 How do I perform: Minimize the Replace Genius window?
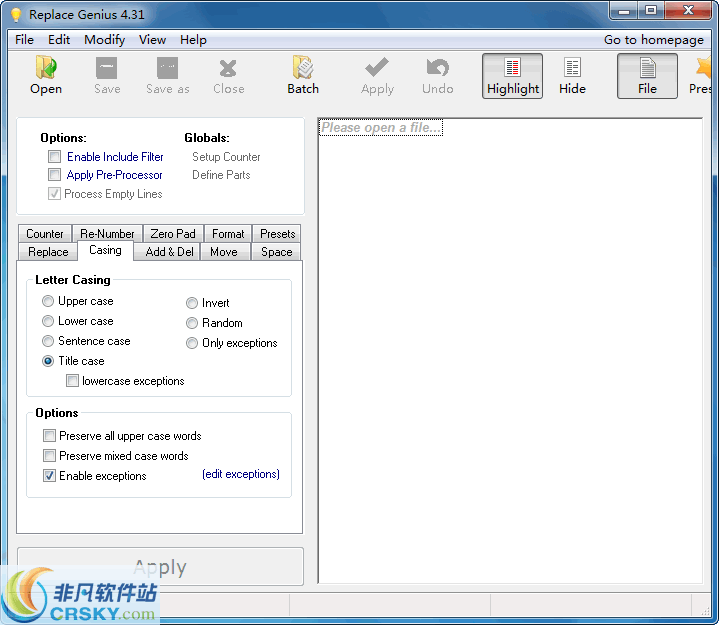(624, 11)
